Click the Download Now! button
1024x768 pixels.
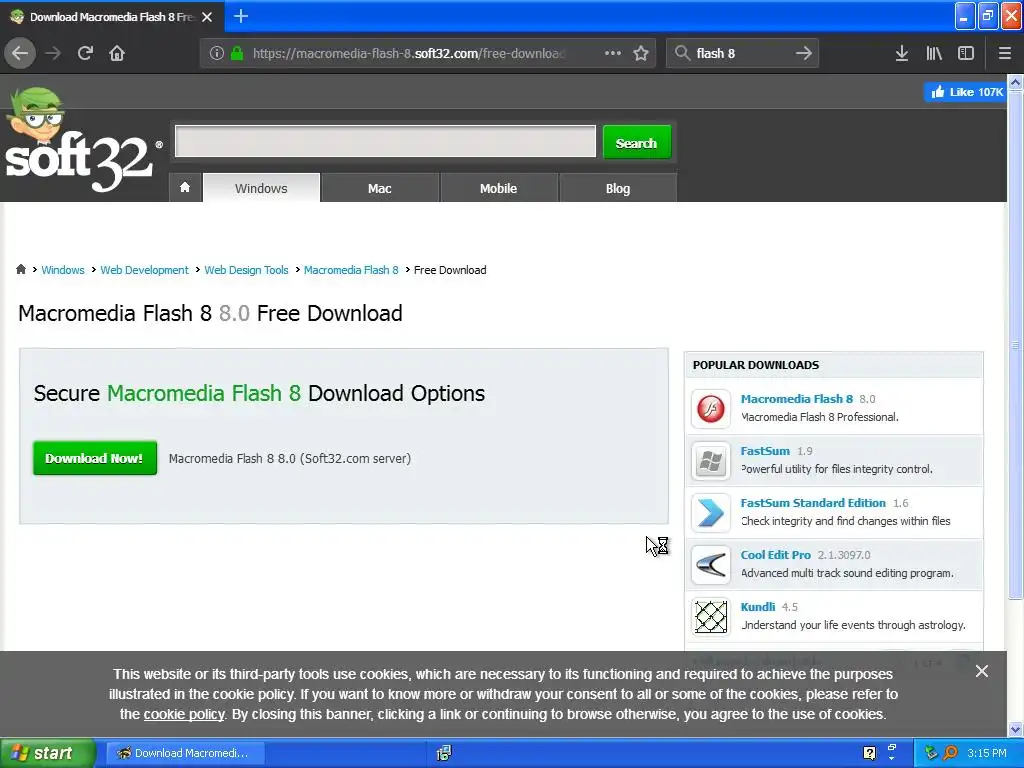click(x=95, y=458)
